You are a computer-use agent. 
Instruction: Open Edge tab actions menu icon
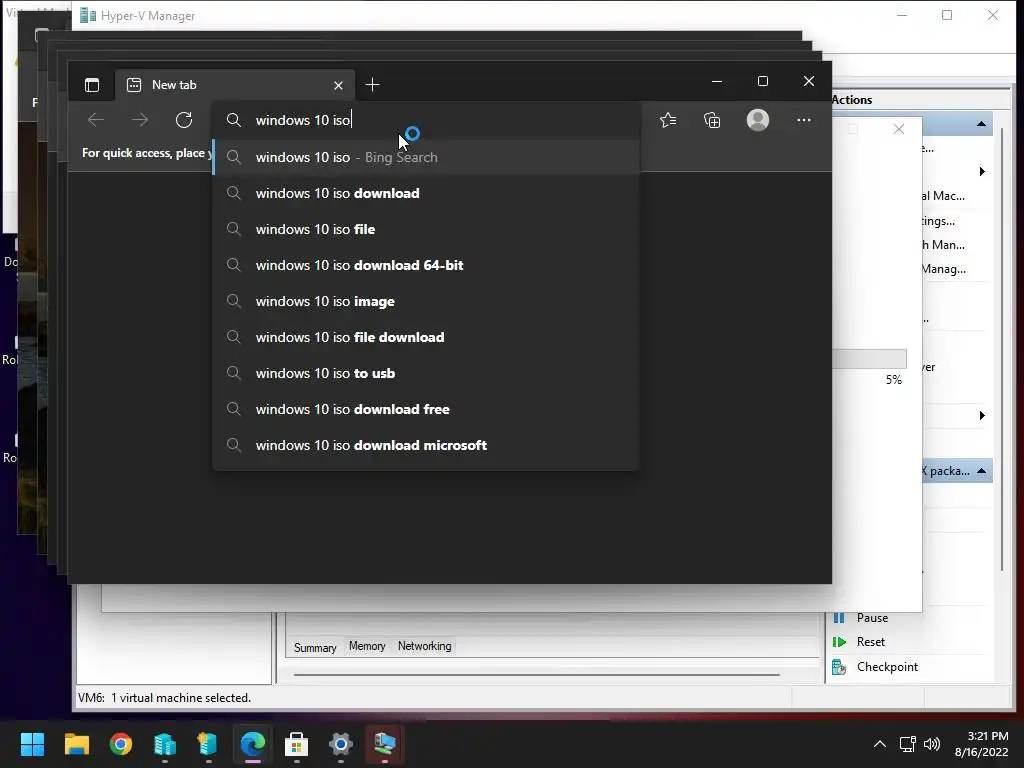coord(92,85)
